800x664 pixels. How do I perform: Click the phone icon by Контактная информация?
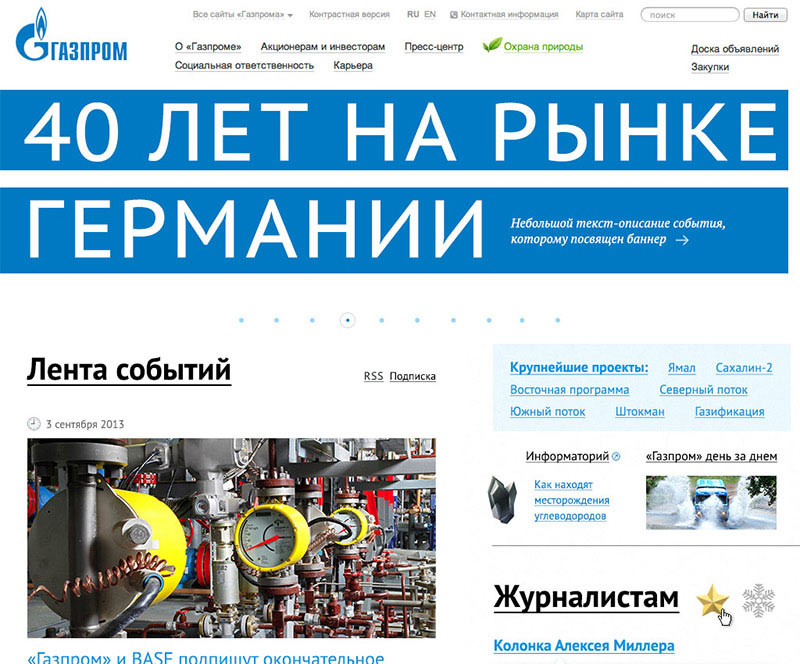455,15
